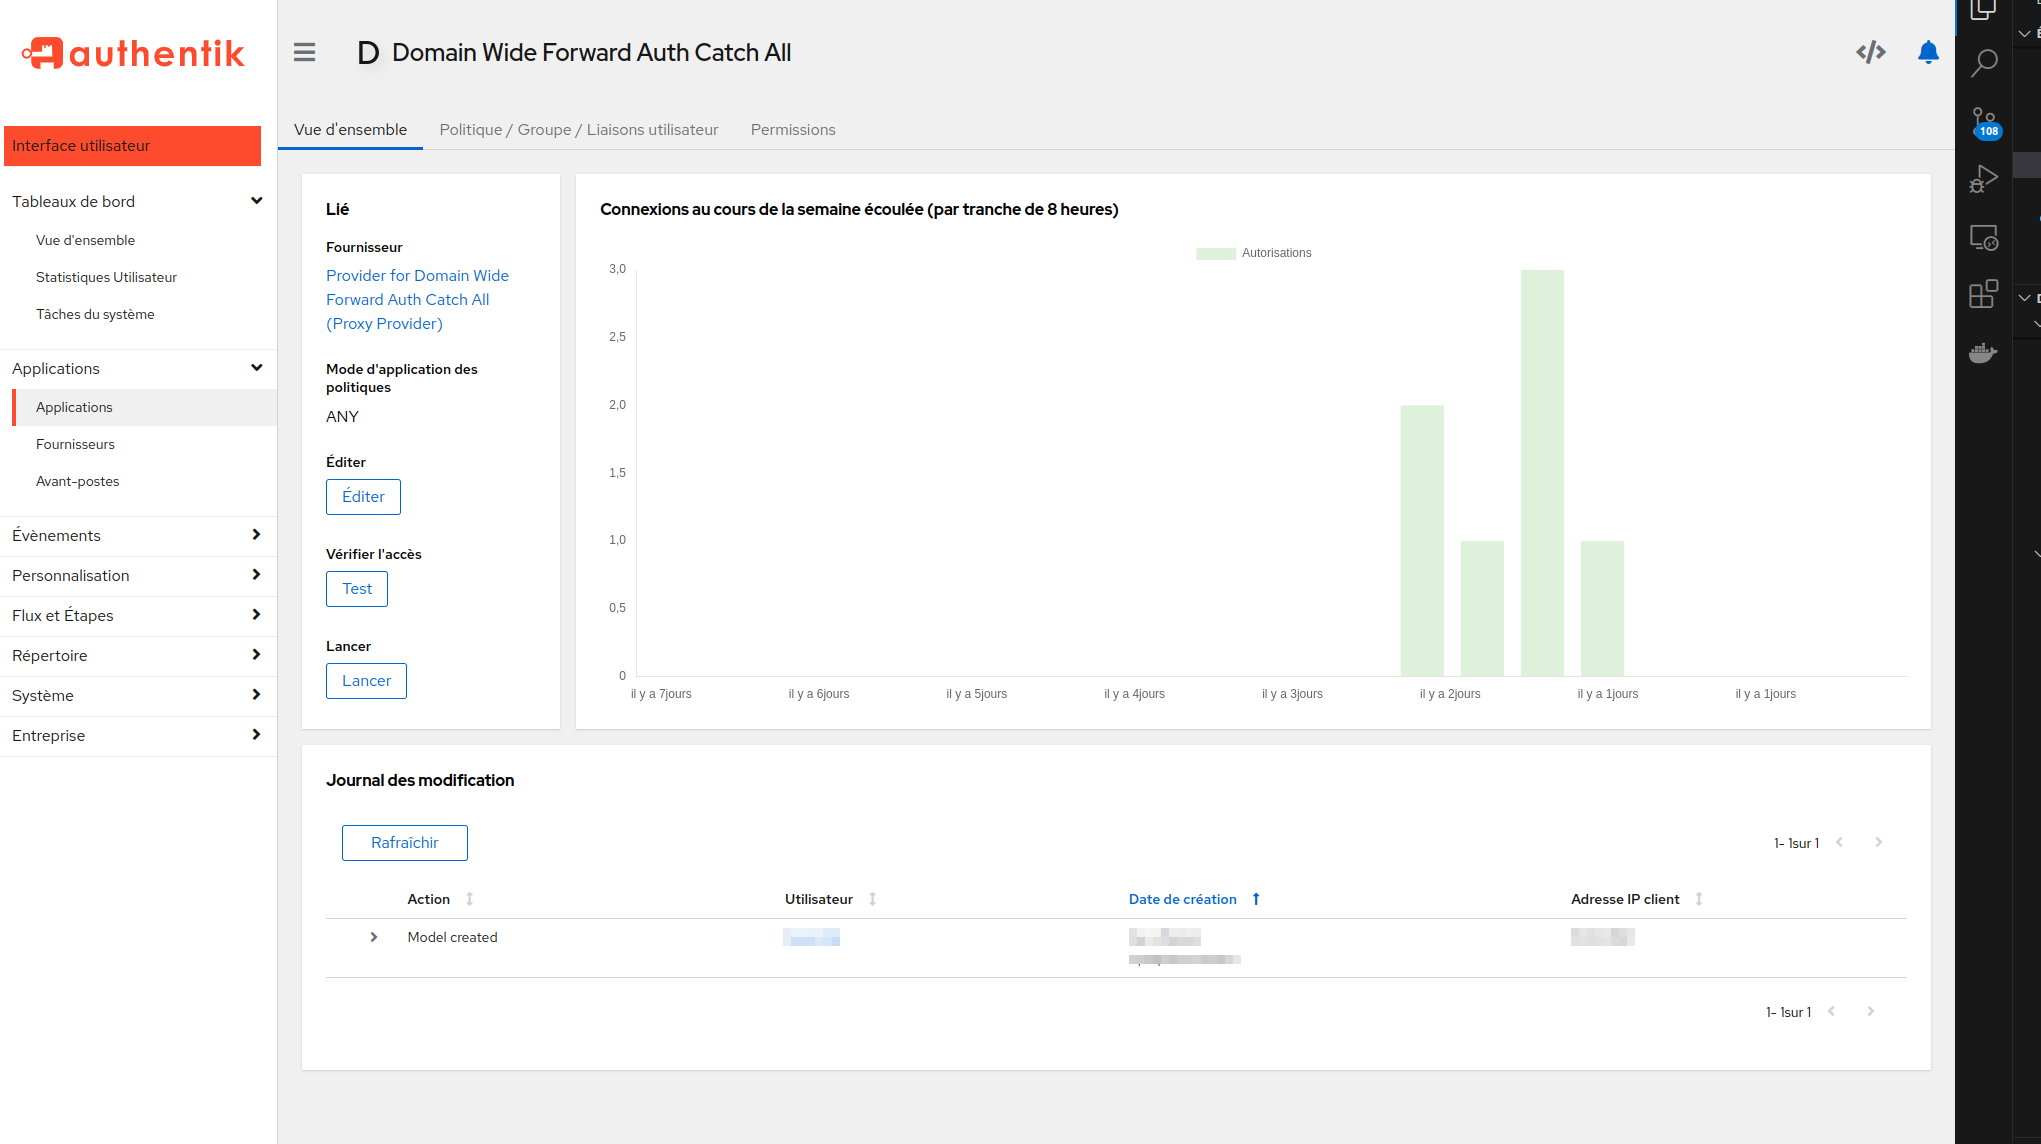This screenshot has width=2041, height=1144.
Task: Open Politique / Groupe / Liaisons utilisateur tab
Action: point(579,129)
